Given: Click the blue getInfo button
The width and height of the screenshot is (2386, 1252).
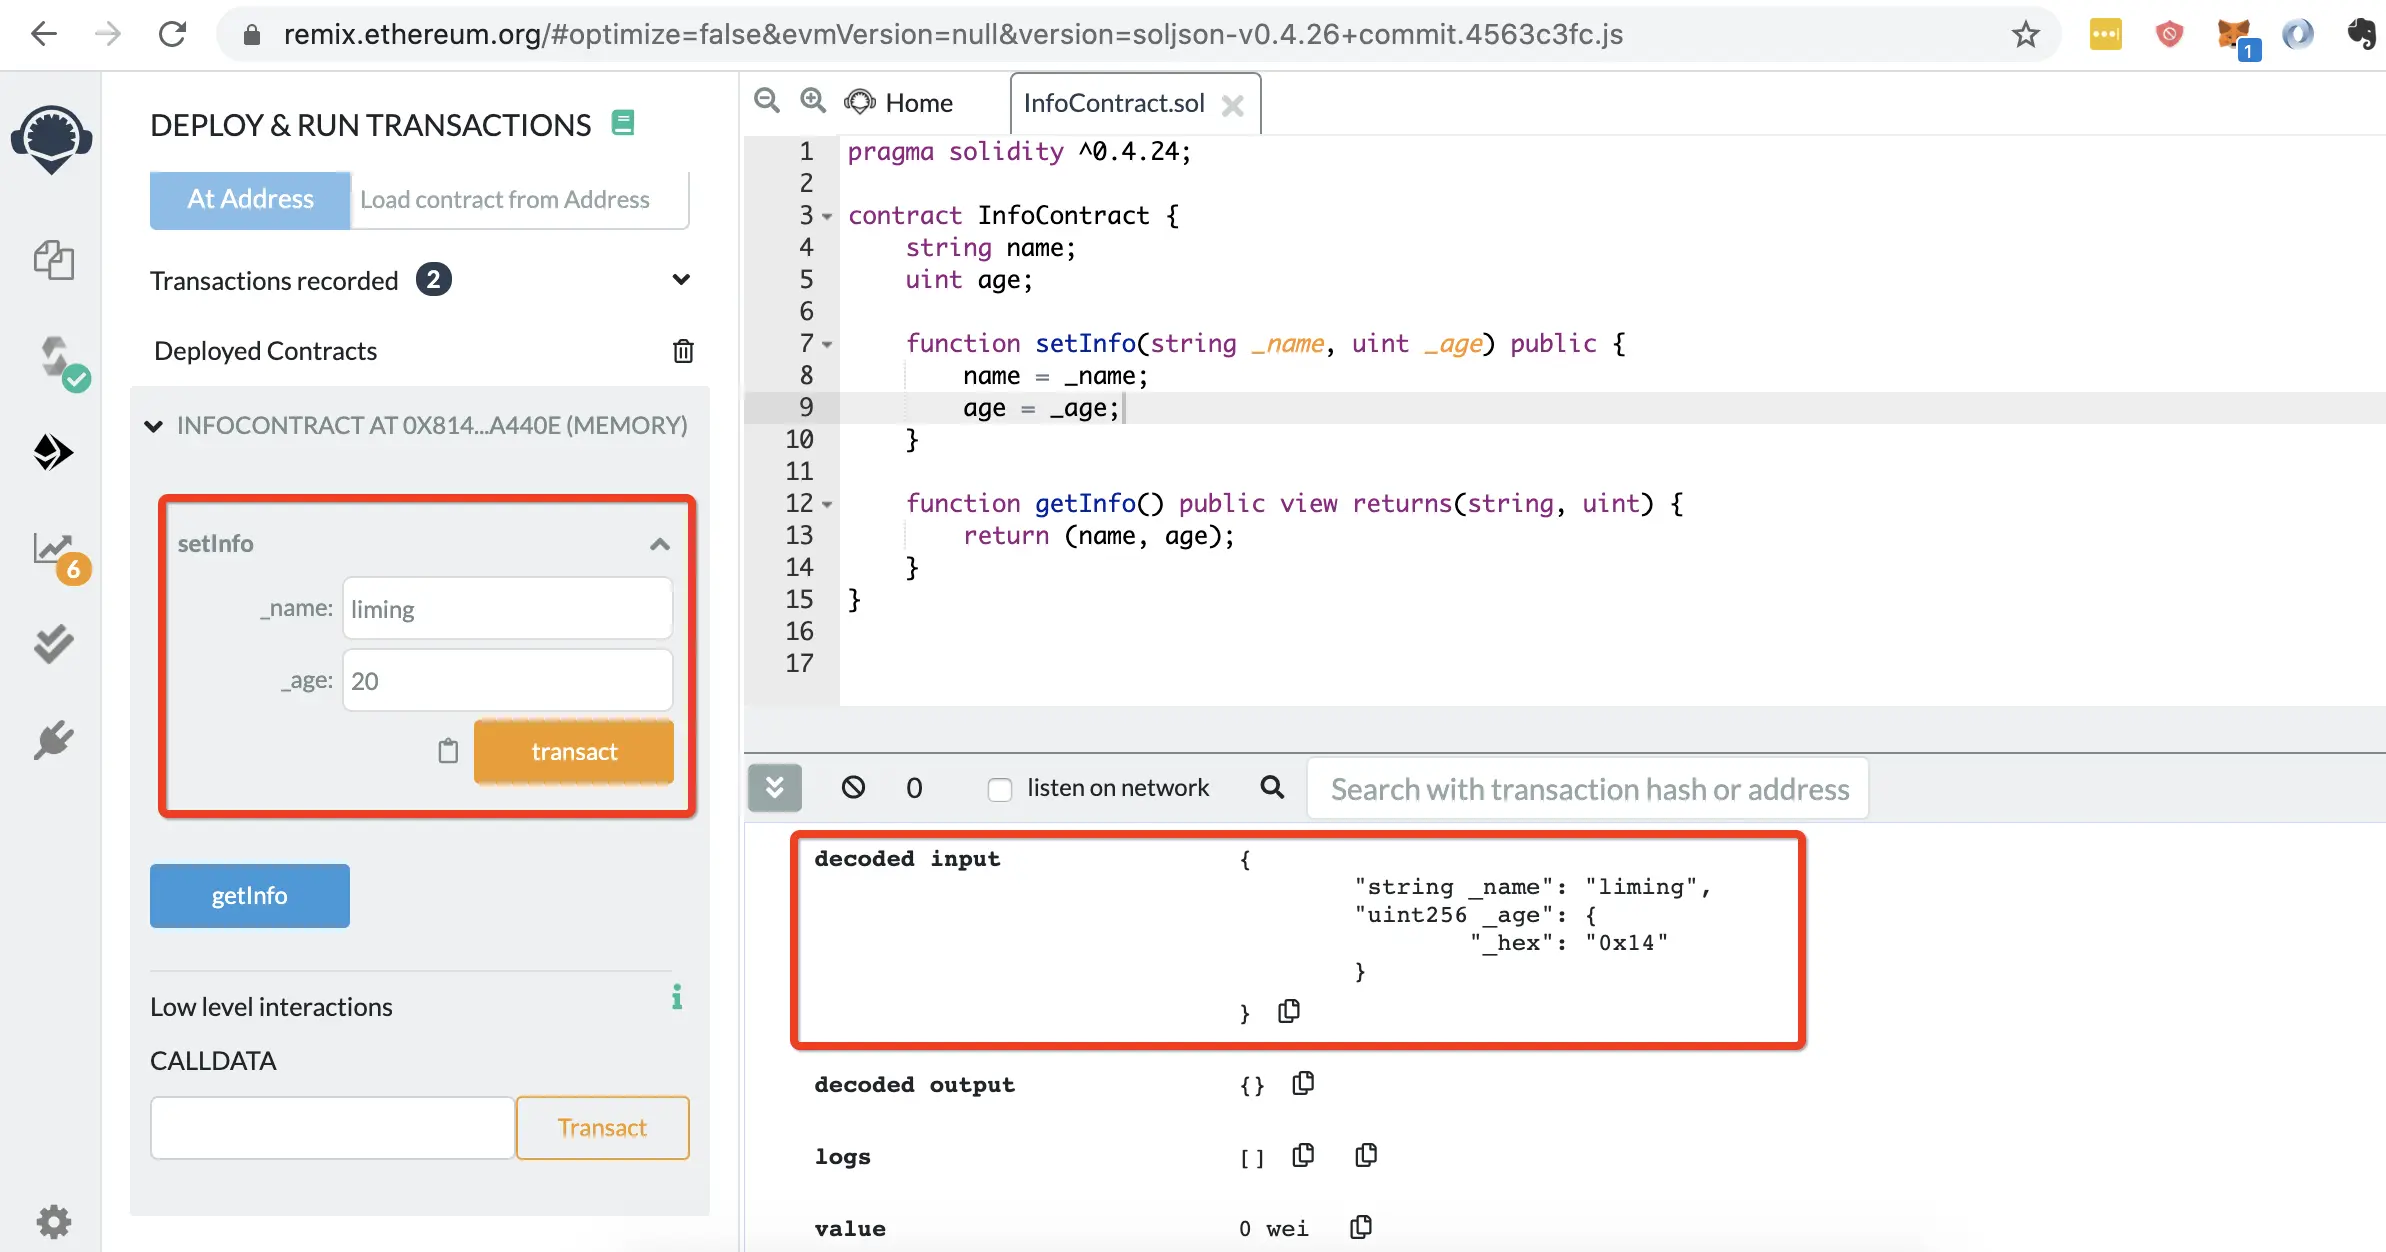Looking at the screenshot, I should click(250, 896).
